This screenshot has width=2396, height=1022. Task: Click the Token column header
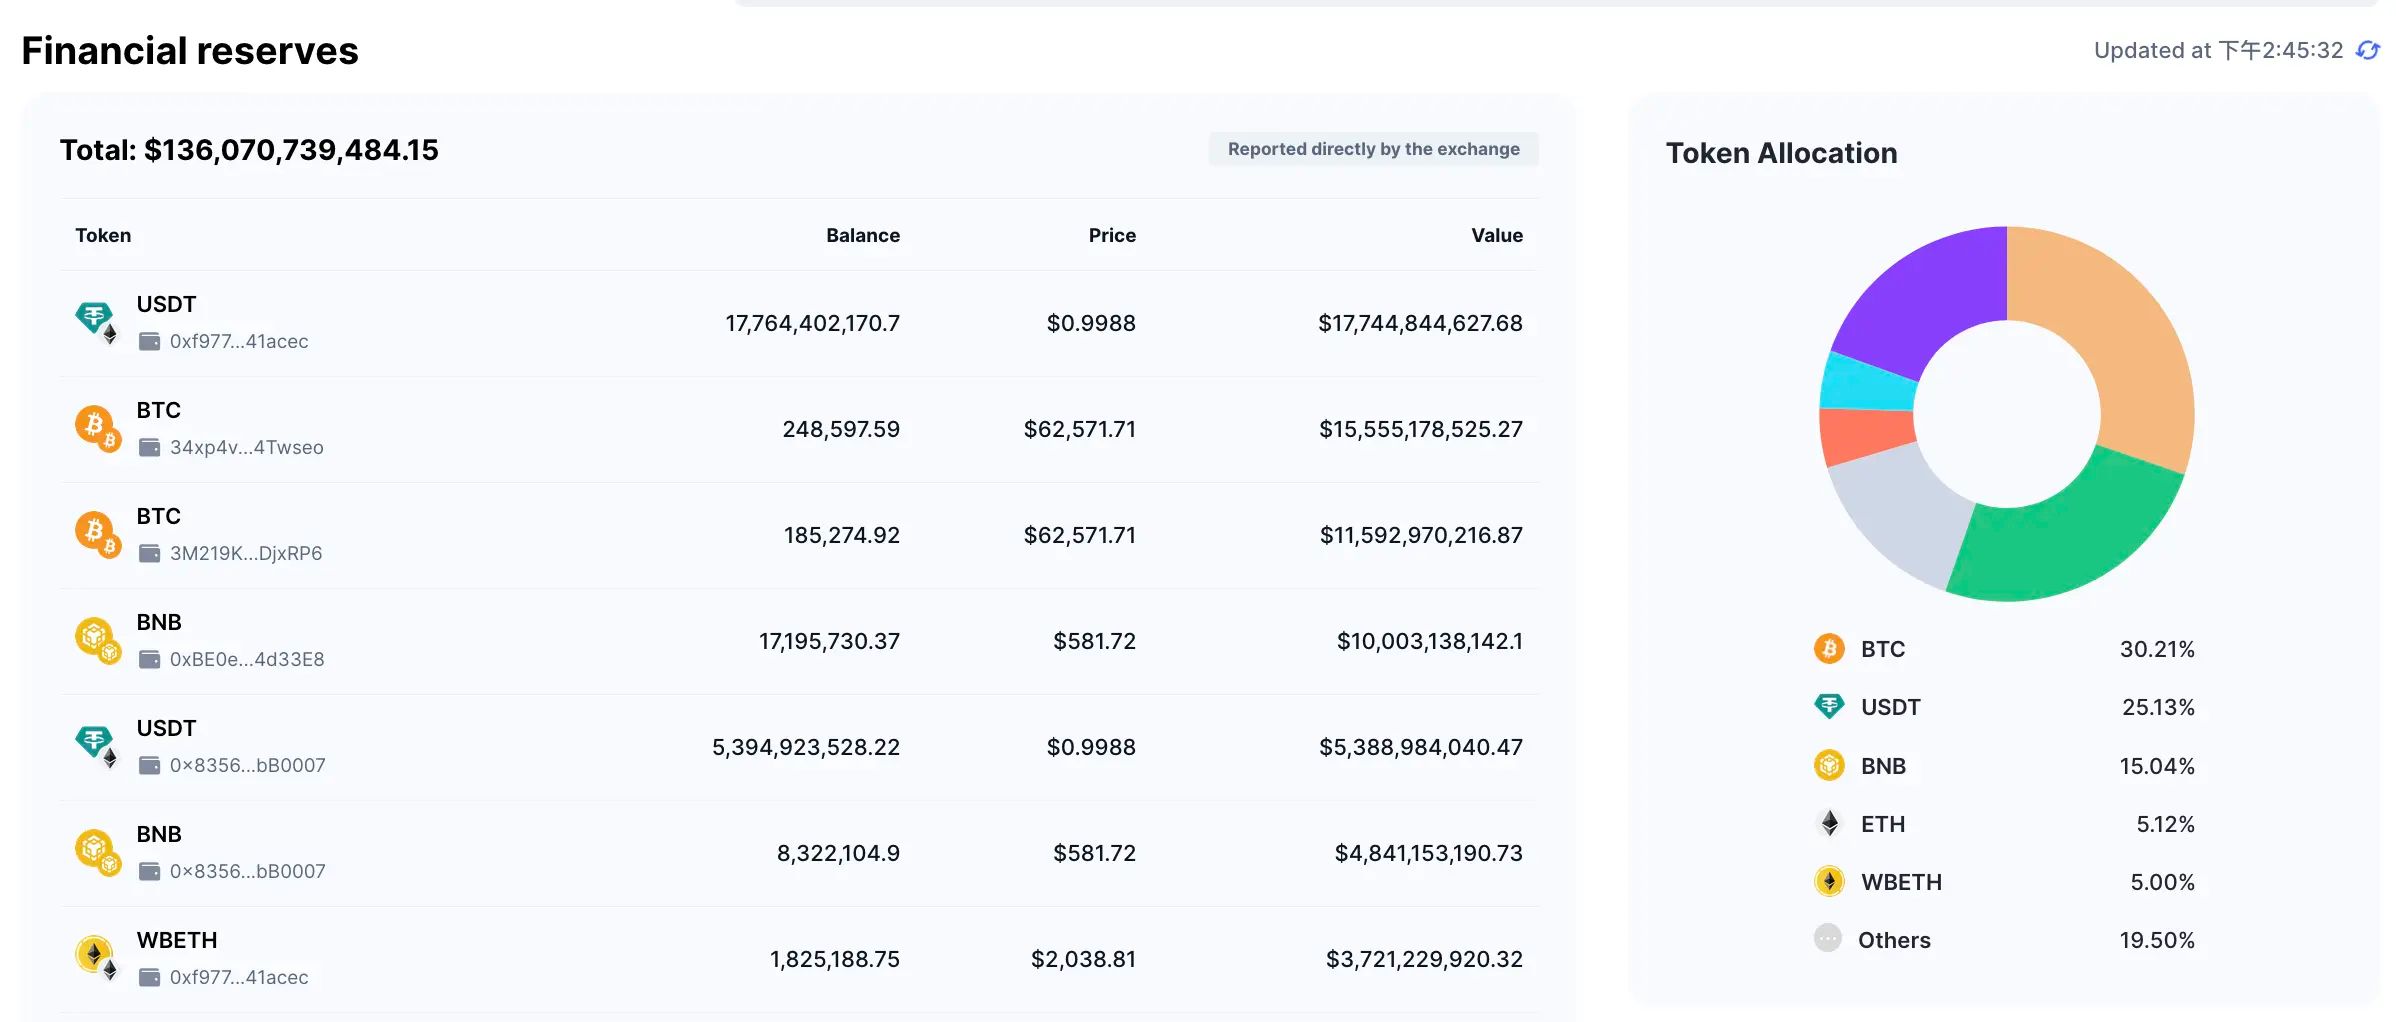pyautogui.click(x=103, y=235)
